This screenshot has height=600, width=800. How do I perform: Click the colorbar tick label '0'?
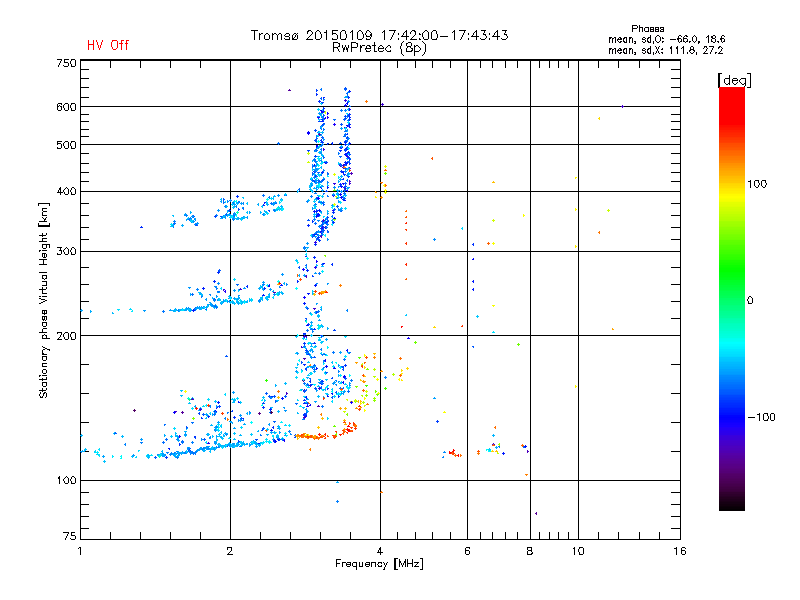coord(750,301)
